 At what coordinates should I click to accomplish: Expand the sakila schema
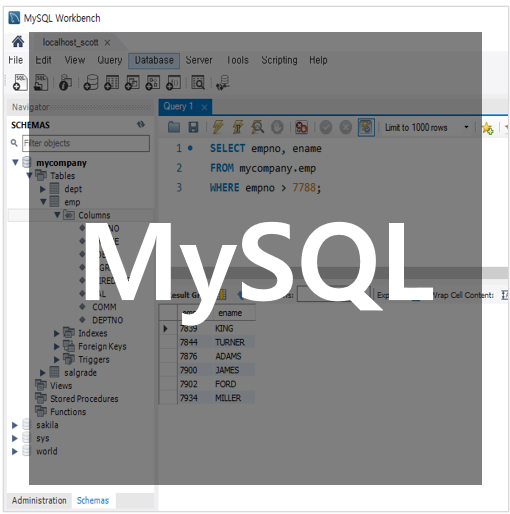pyautogui.click(x=14, y=425)
